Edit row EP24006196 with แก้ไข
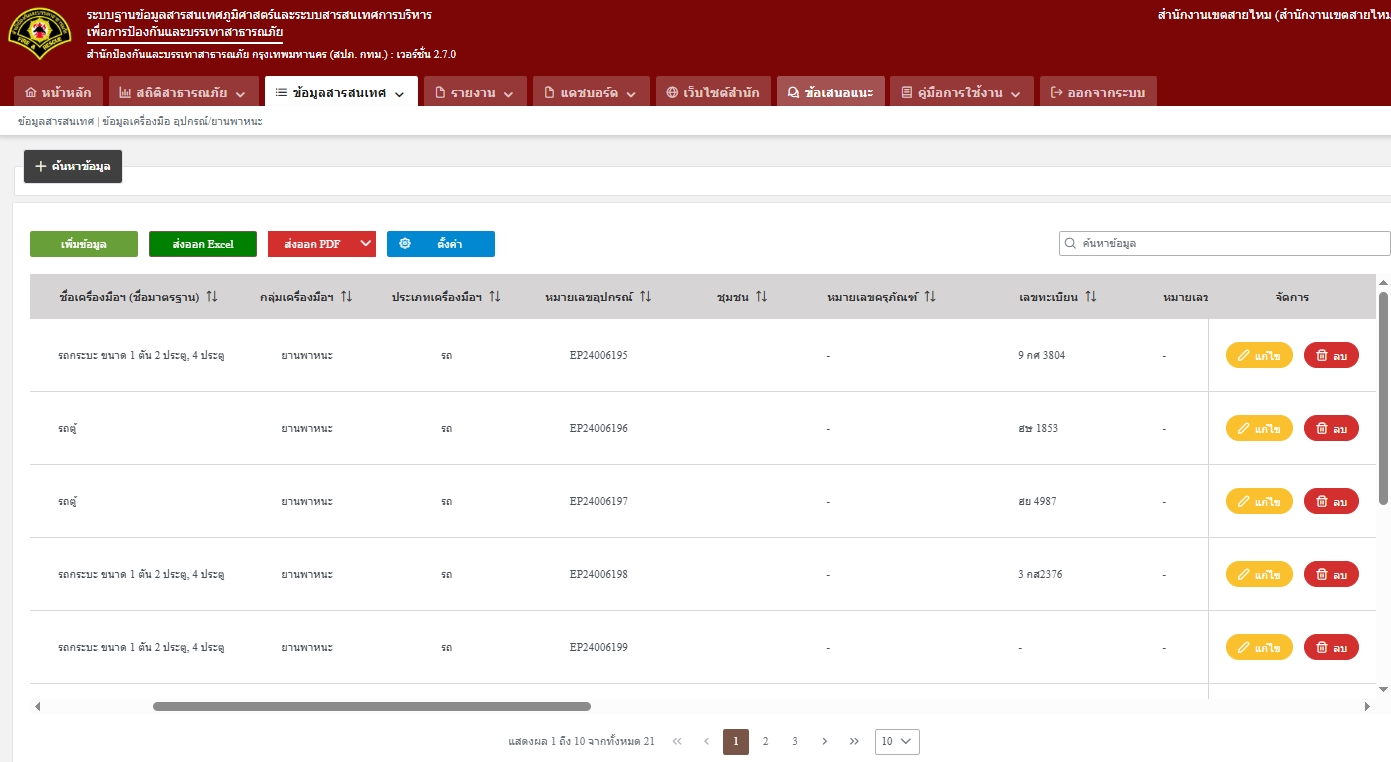The width and height of the screenshot is (1391, 762). [1259, 428]
